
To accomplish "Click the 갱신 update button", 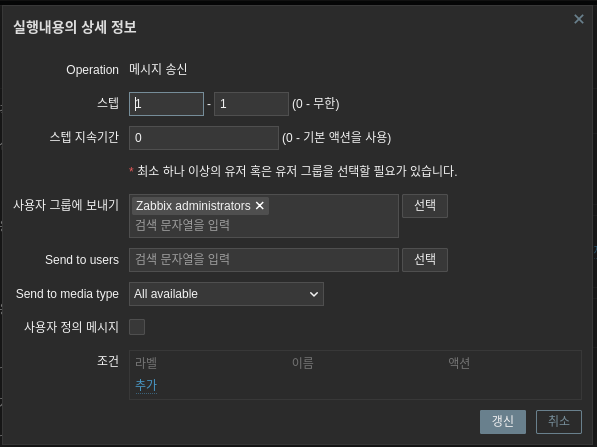I will [503, 422].
